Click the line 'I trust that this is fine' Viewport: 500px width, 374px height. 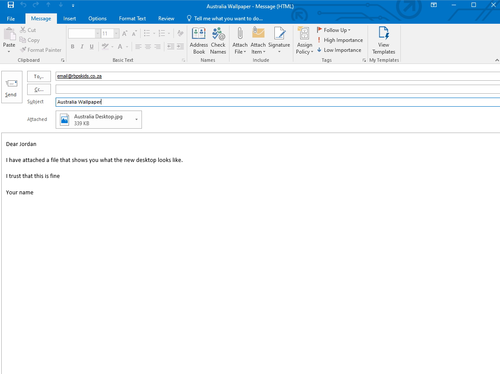pyautogui.click(x=33, y=176)
